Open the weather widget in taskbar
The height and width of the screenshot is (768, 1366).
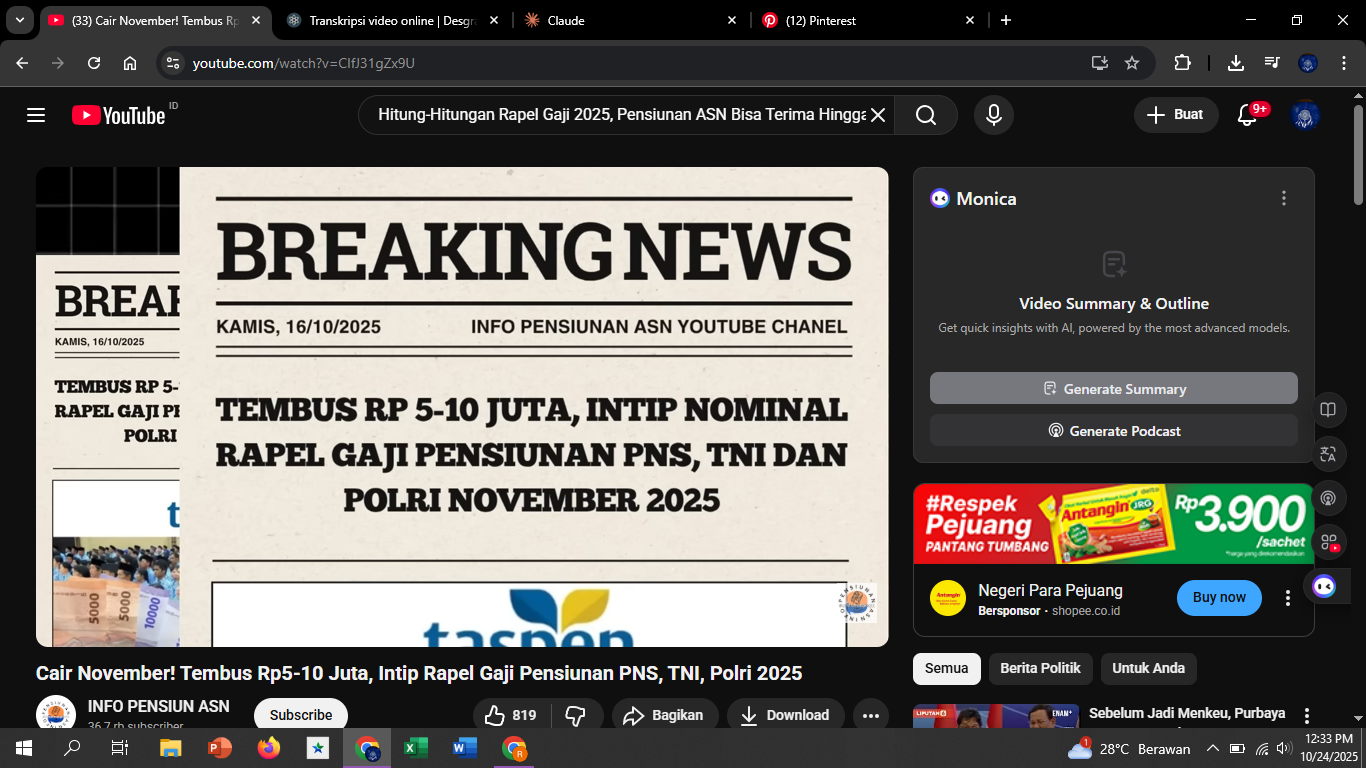coord(1129,748)
